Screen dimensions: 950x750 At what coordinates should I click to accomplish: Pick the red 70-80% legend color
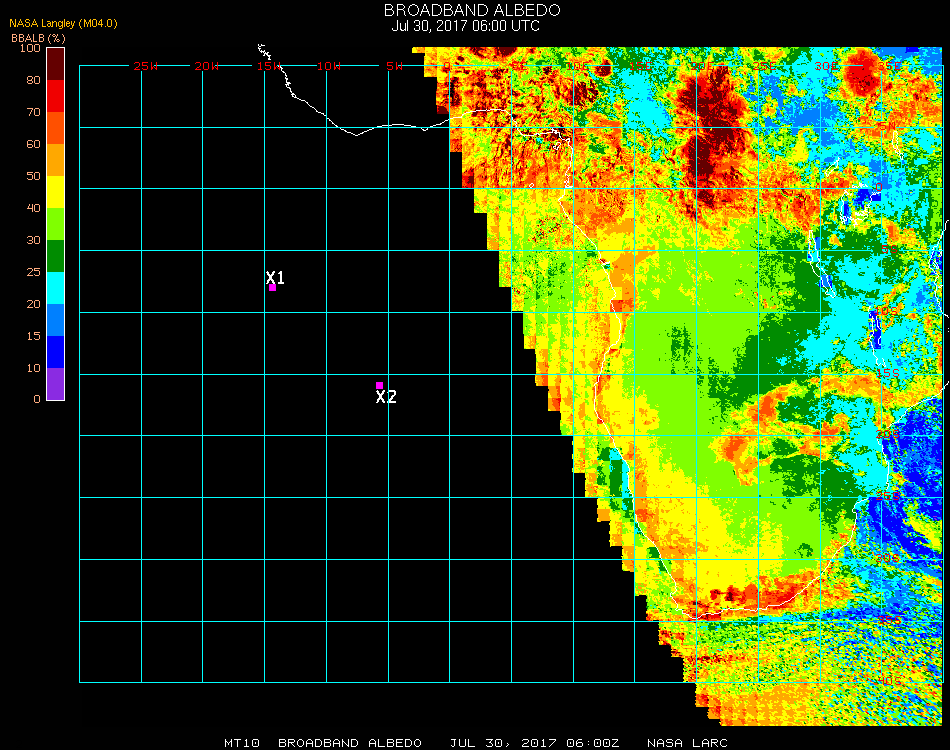[56, 95]
